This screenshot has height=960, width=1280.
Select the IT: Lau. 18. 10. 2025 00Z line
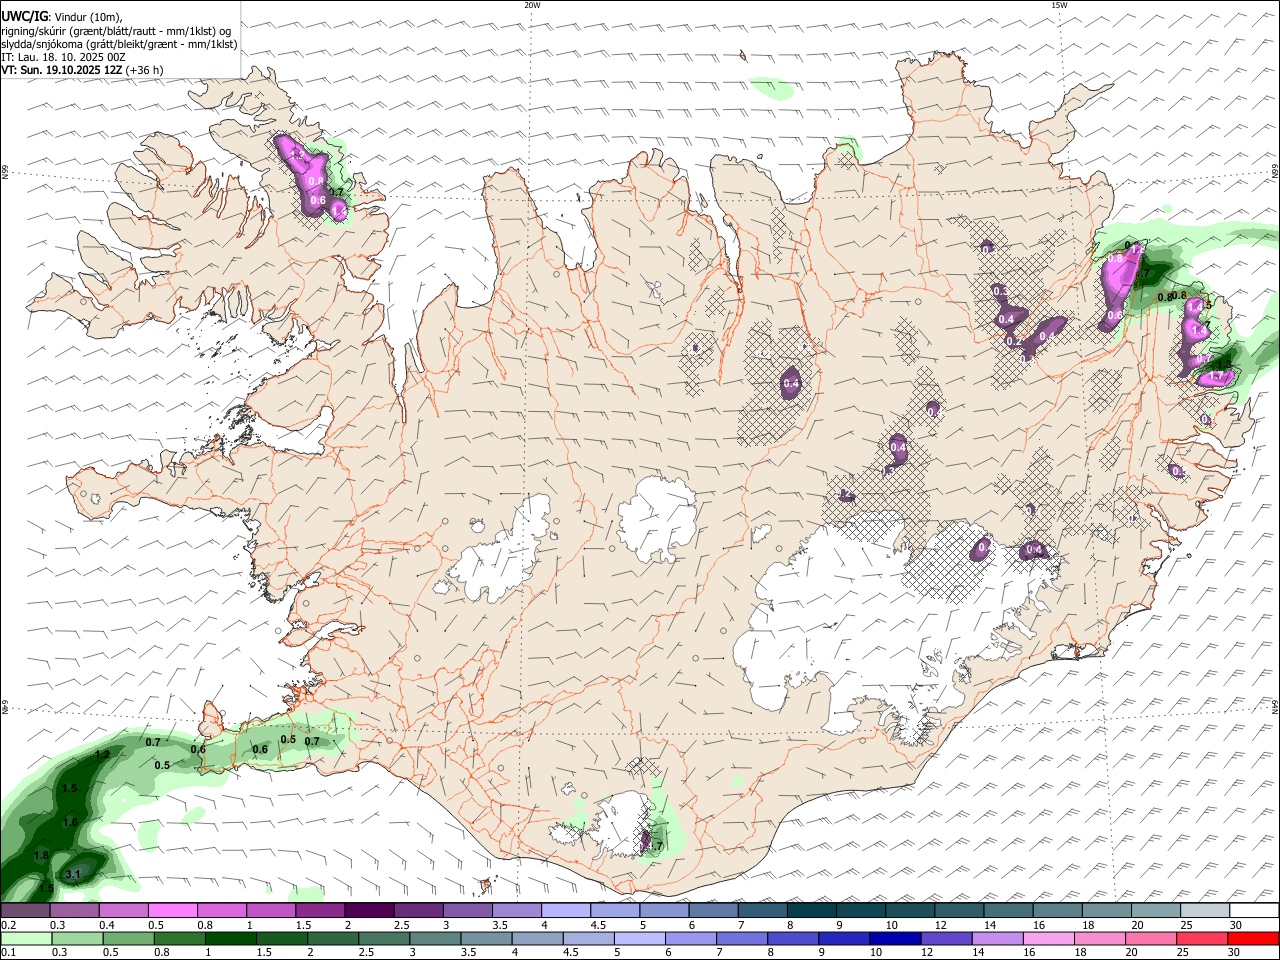[x=63, y=57]
